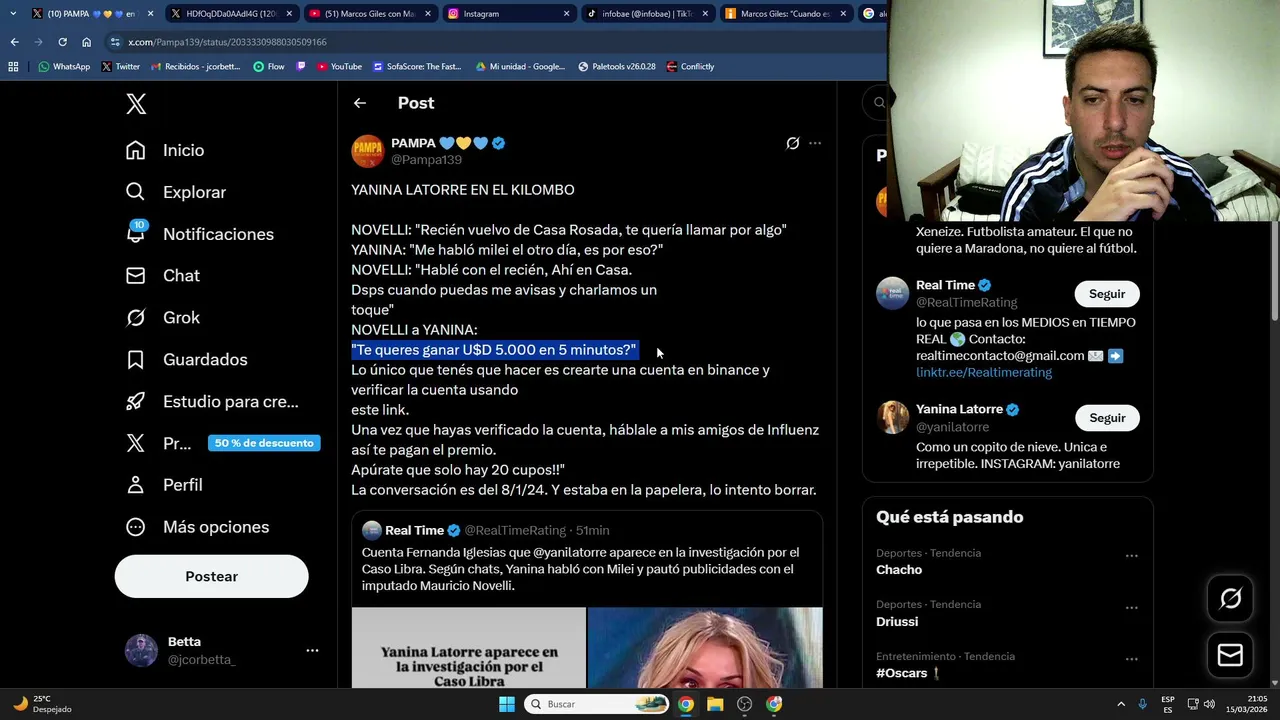Open Chrome apps grid icon
Screen dimensions: 1280x720
pos(13,67)
